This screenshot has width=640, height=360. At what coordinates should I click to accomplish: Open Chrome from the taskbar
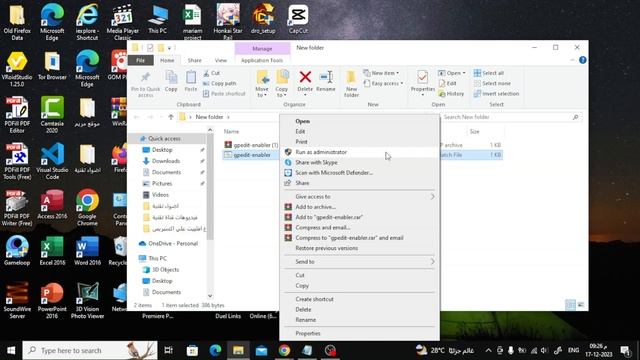(284, 350)
